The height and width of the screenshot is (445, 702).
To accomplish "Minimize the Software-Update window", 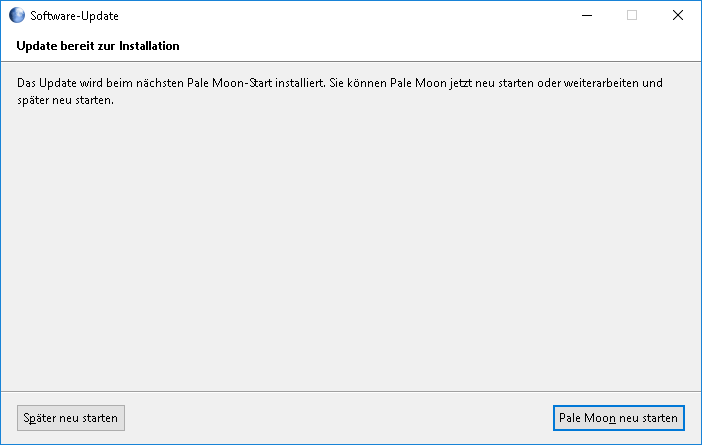I will point(586,15).
